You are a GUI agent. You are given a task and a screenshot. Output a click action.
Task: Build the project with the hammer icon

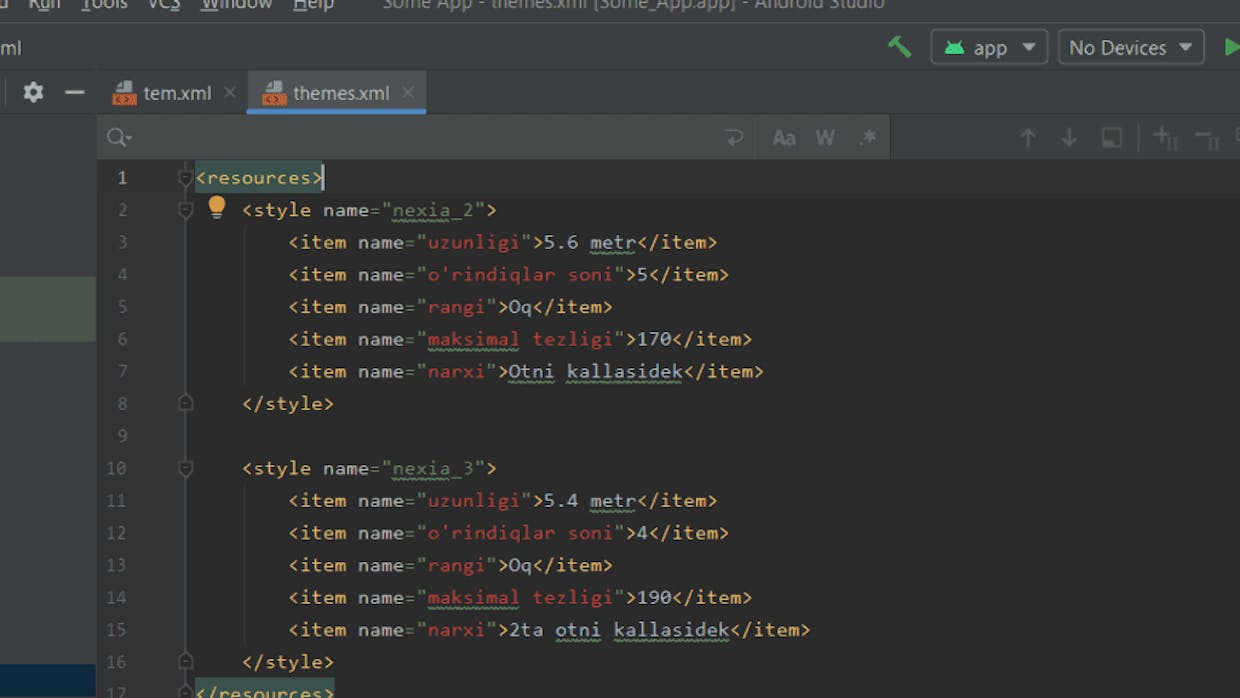click(899, 47)
